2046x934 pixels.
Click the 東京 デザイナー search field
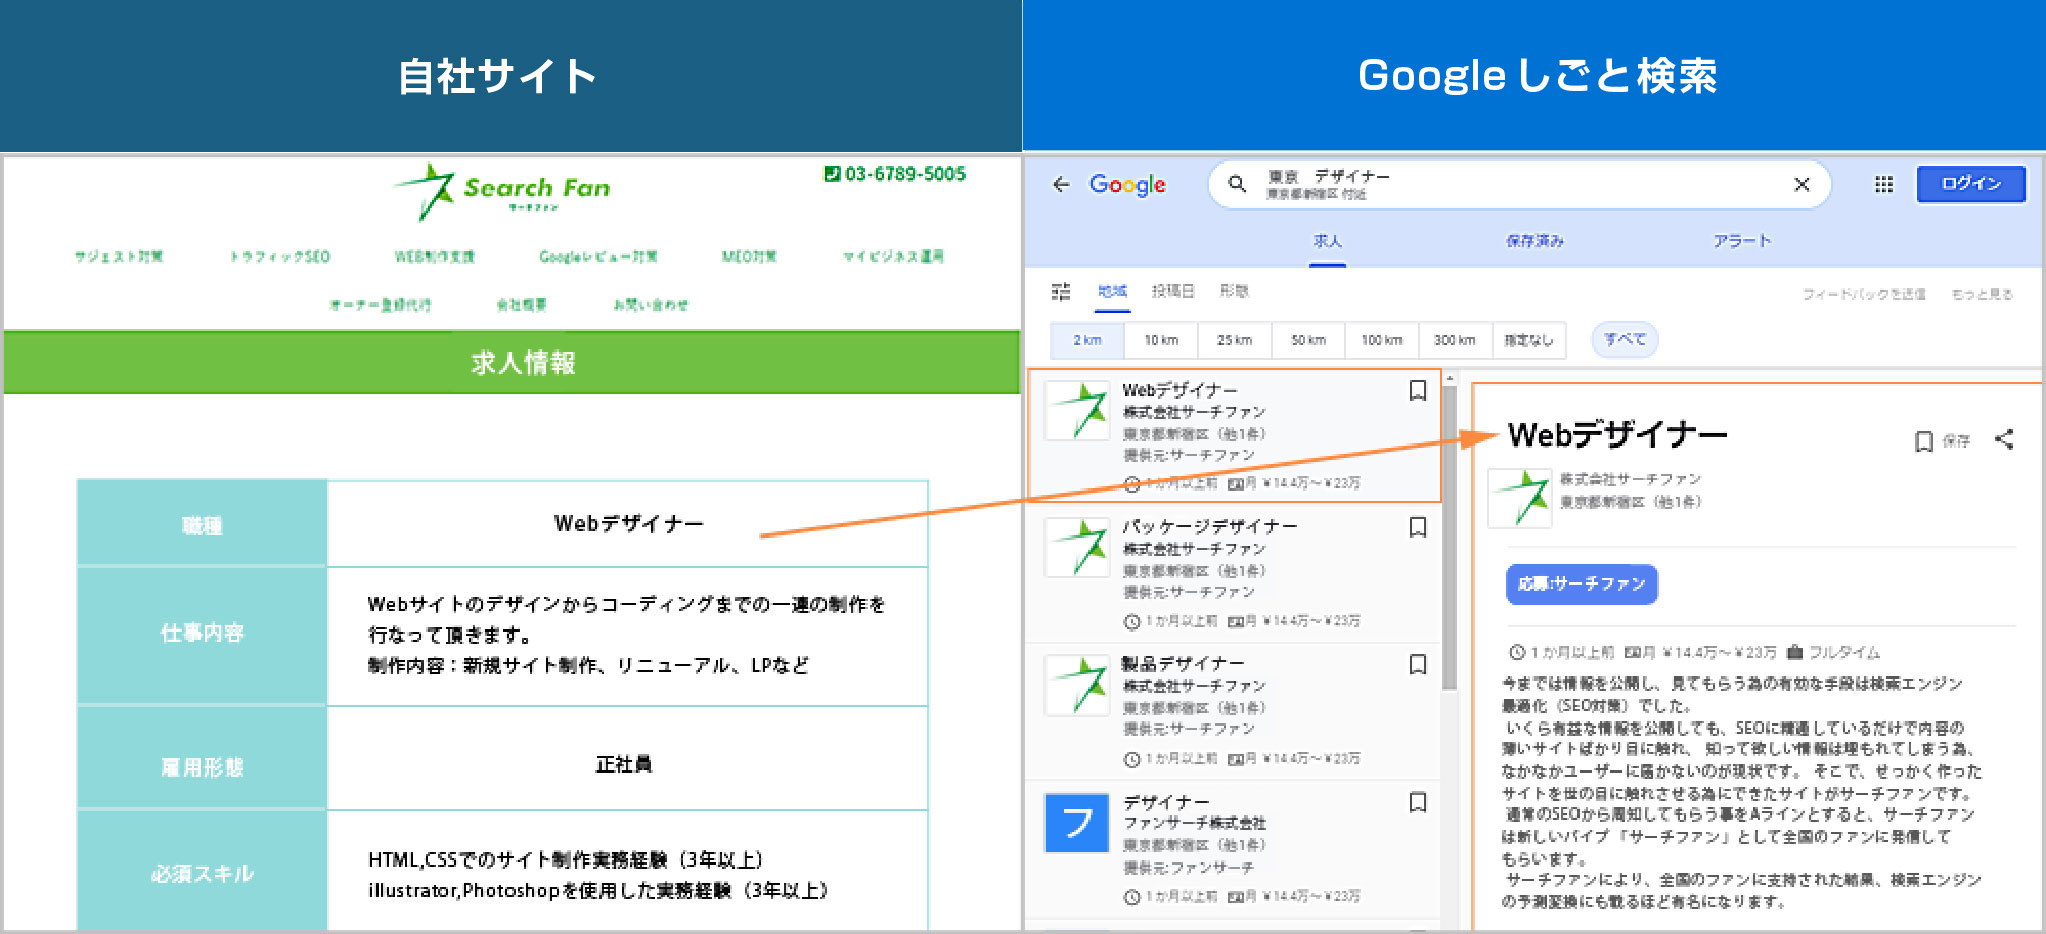click(1520, 184)
